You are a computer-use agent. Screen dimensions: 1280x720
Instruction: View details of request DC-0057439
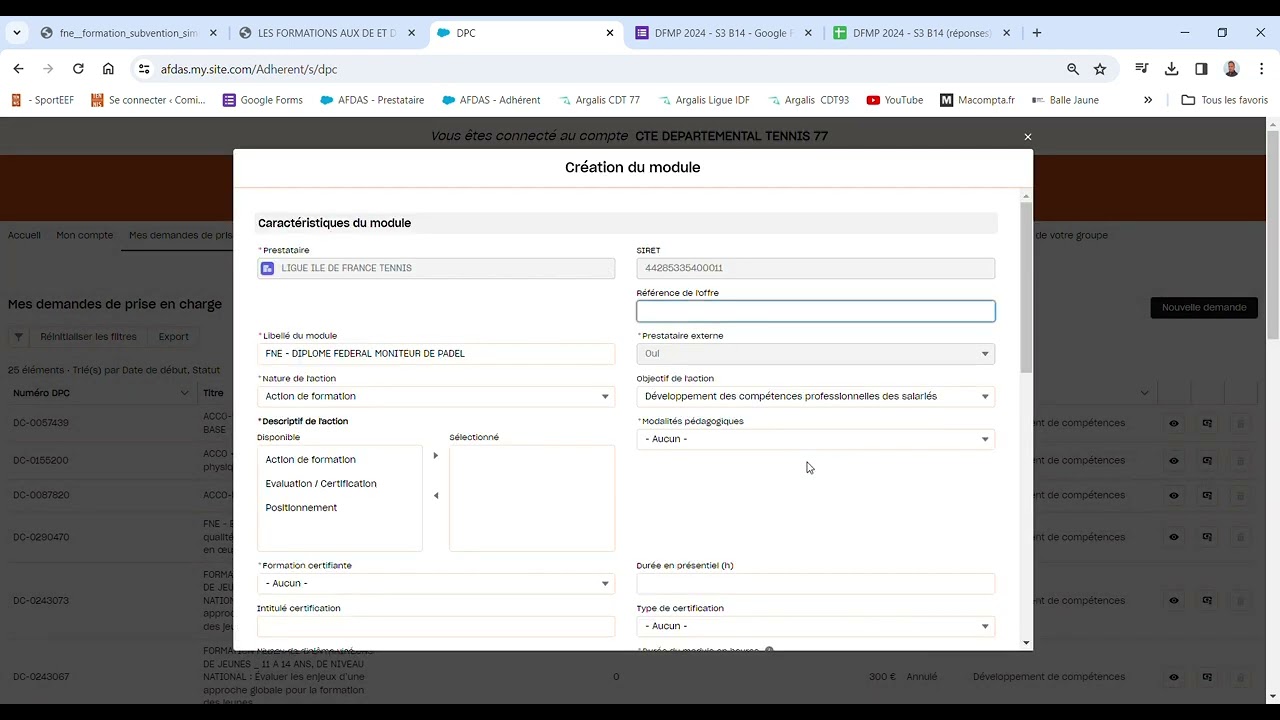click(x=1174, y=423)
